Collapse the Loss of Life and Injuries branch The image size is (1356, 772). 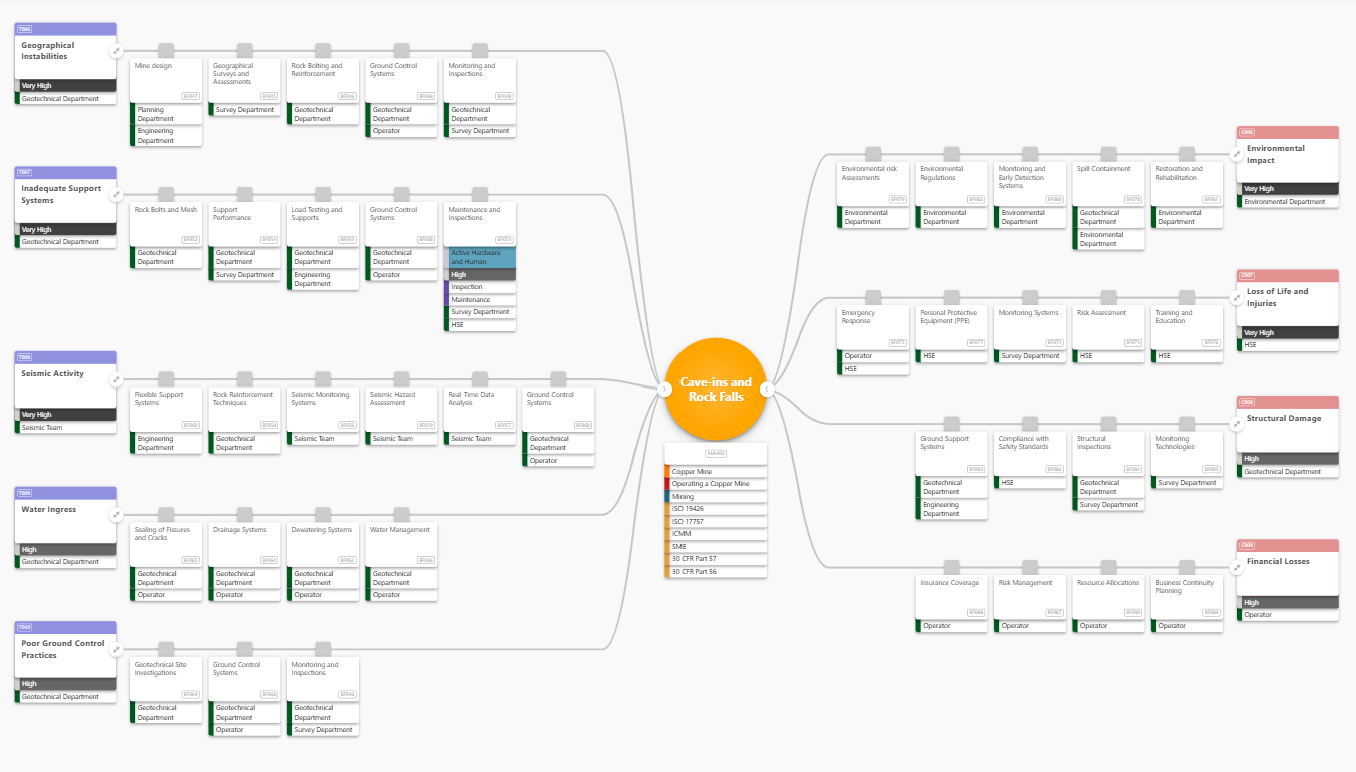pos(1237,298)
